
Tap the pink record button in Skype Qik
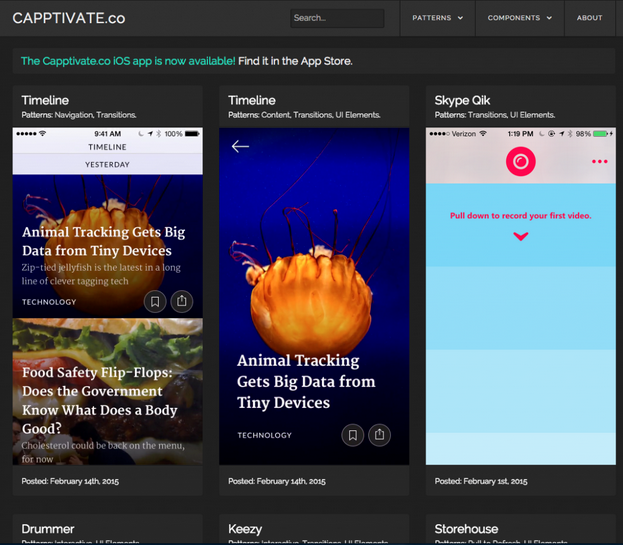pos(520,161)
